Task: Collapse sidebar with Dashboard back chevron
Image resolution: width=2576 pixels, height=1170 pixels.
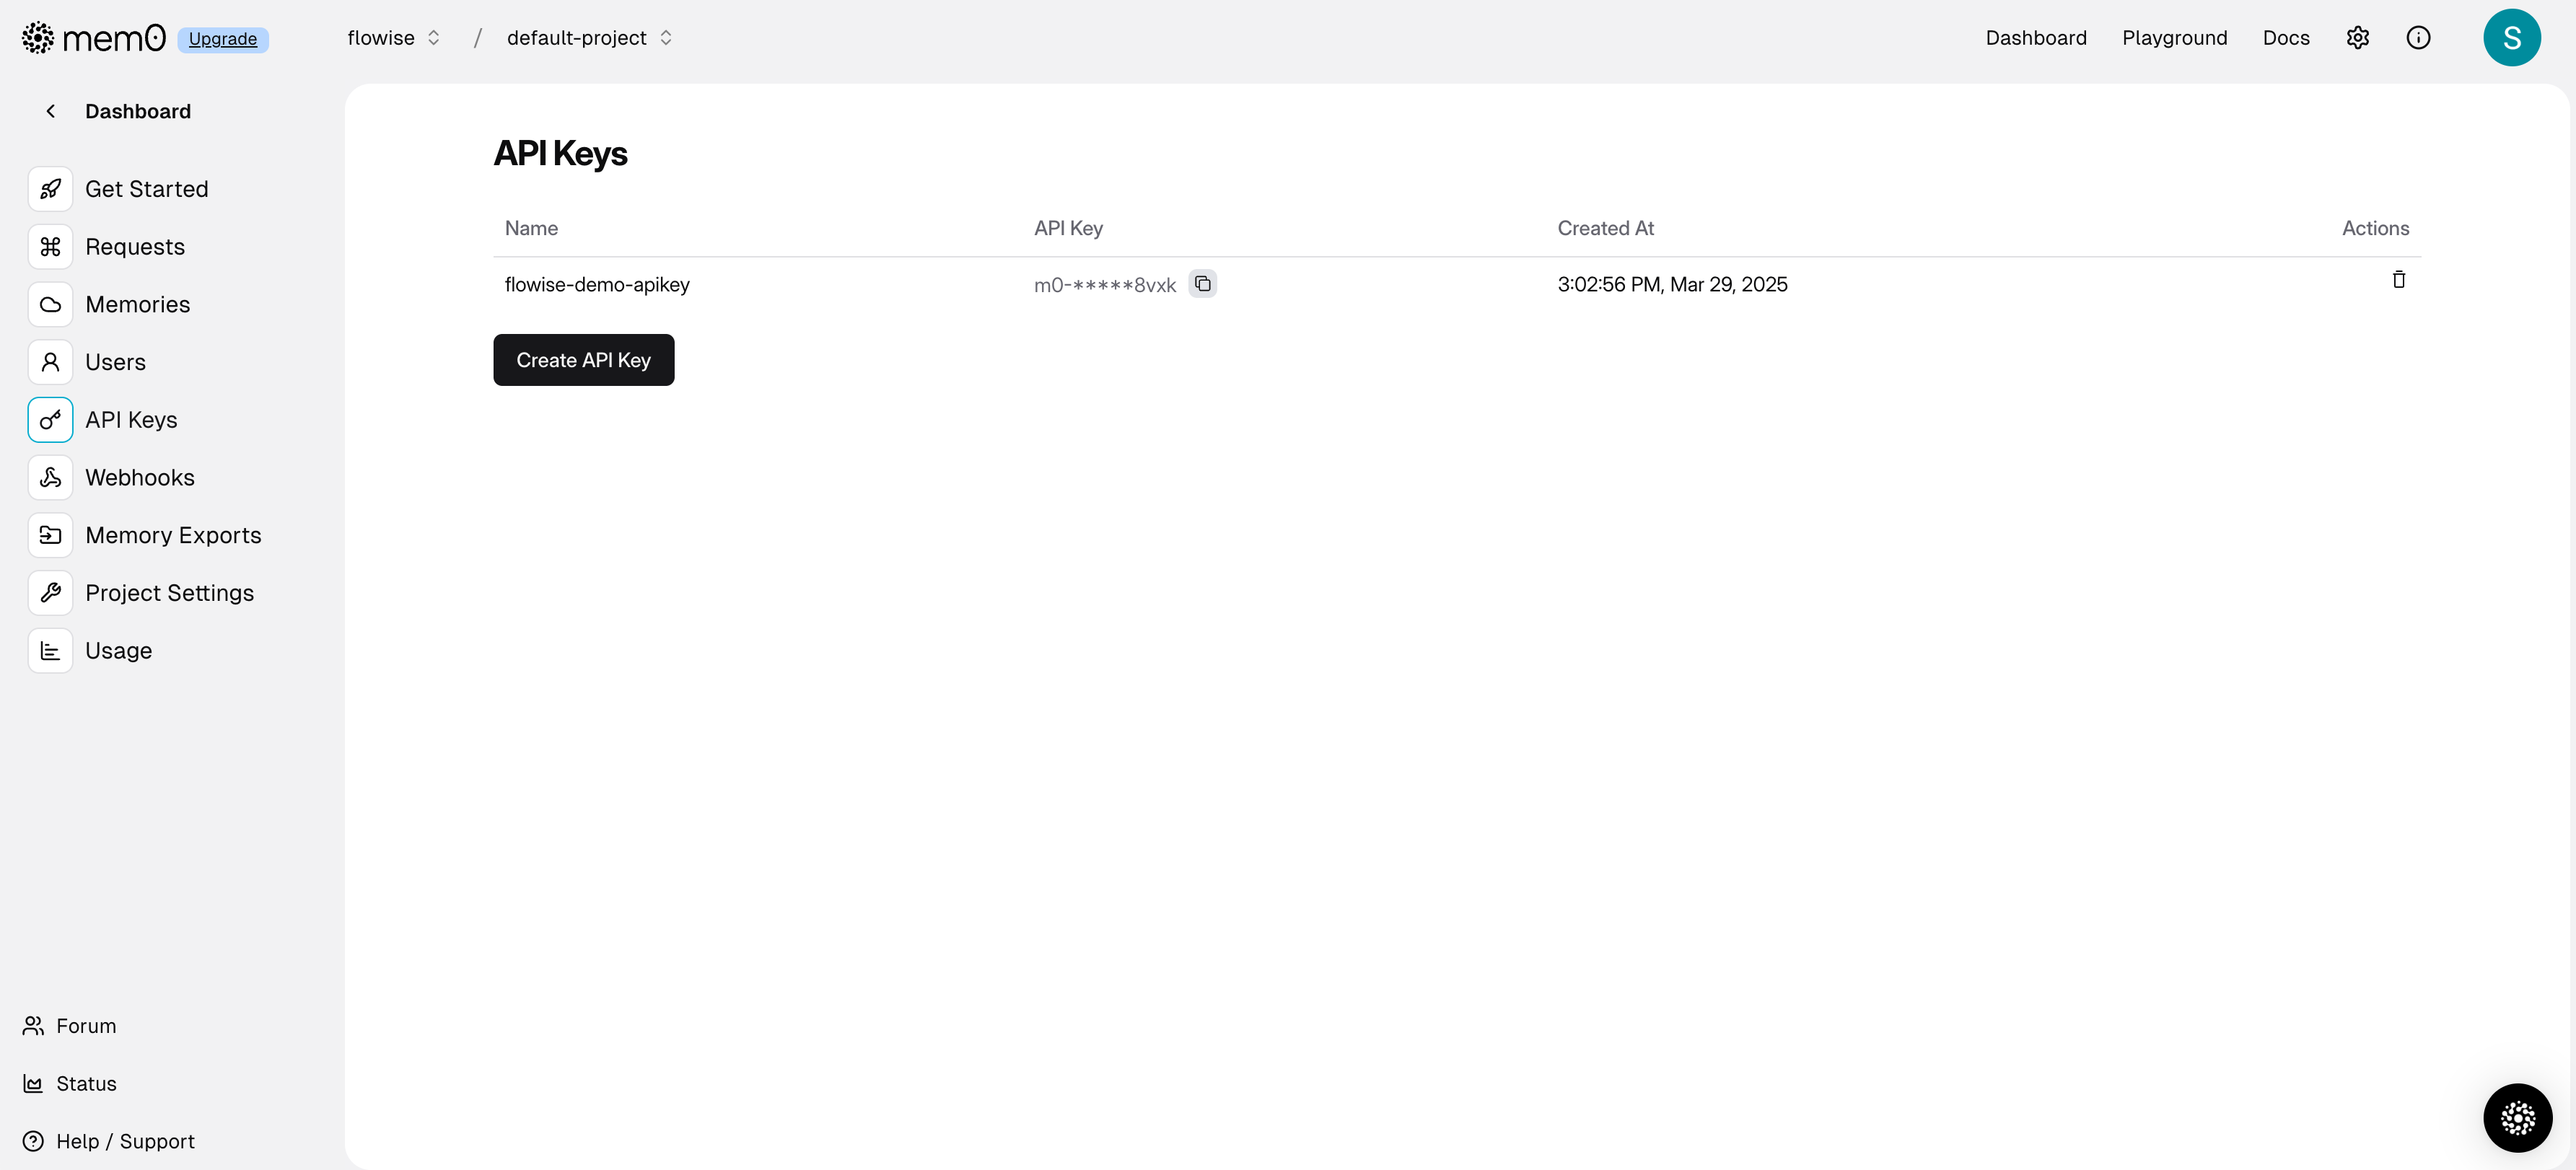Action: pos(51,111)
